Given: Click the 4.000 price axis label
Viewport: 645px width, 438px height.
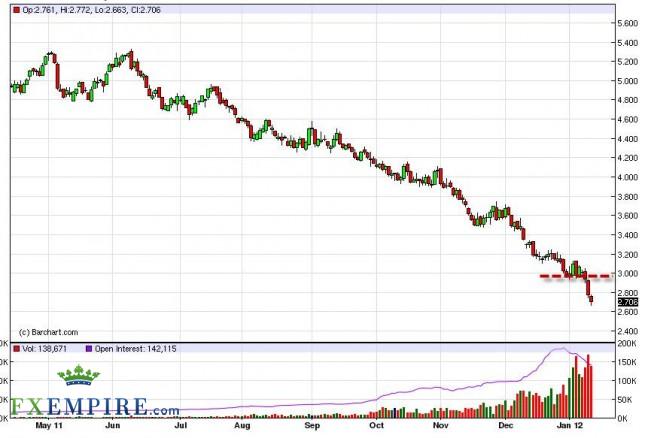Looking at the screenshot, I should pyautogui.click(x=628, y=177).
